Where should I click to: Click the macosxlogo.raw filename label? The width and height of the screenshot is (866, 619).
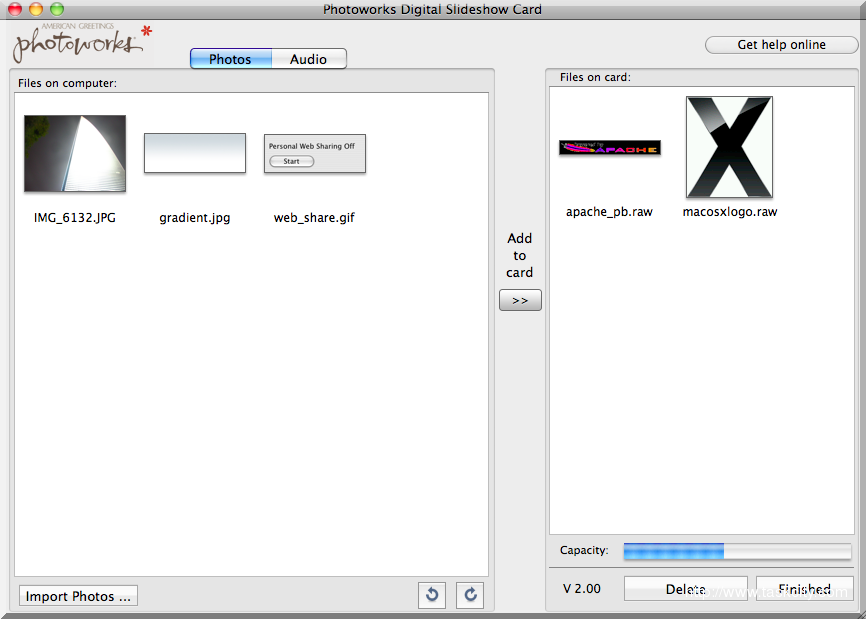729,212
